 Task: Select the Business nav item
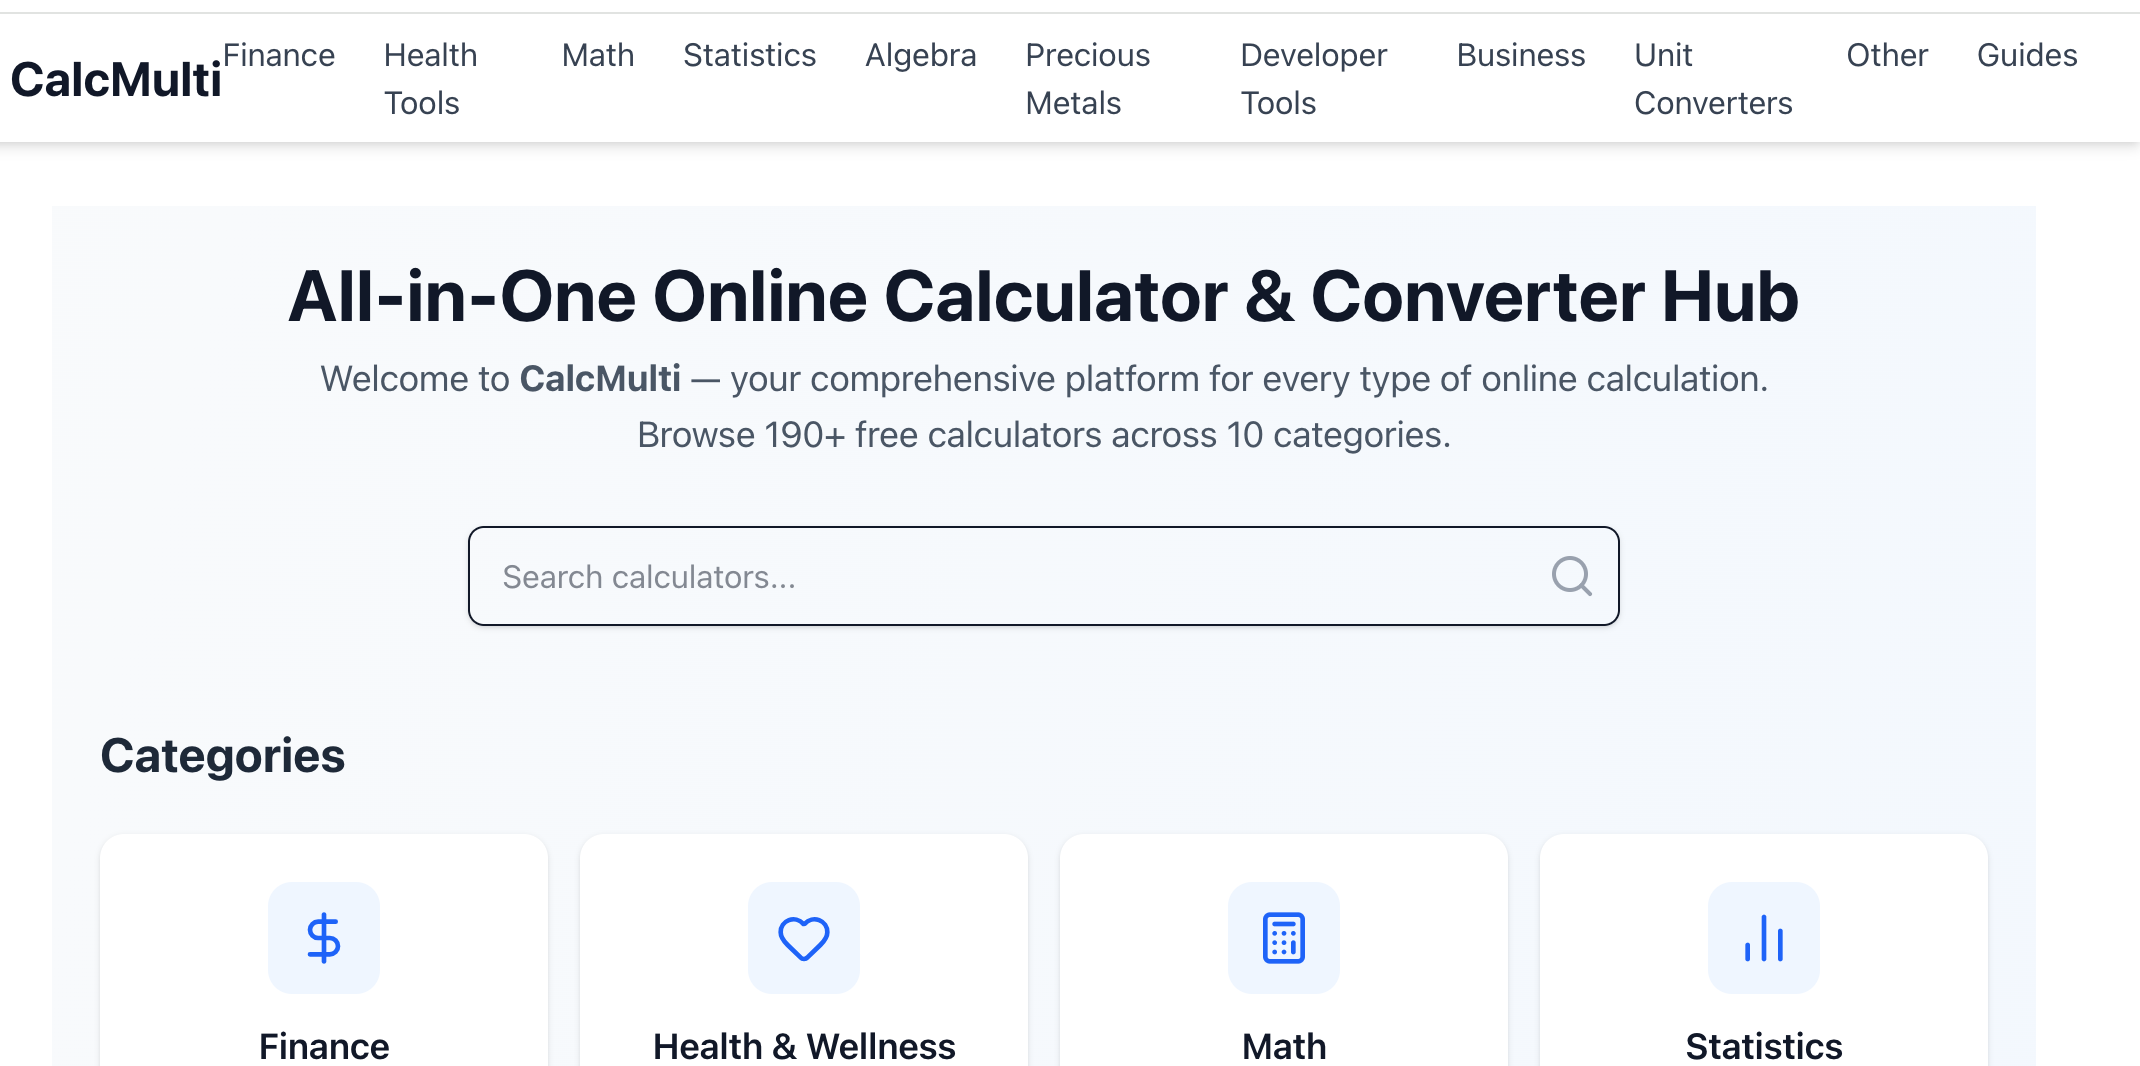point(1521,55)
